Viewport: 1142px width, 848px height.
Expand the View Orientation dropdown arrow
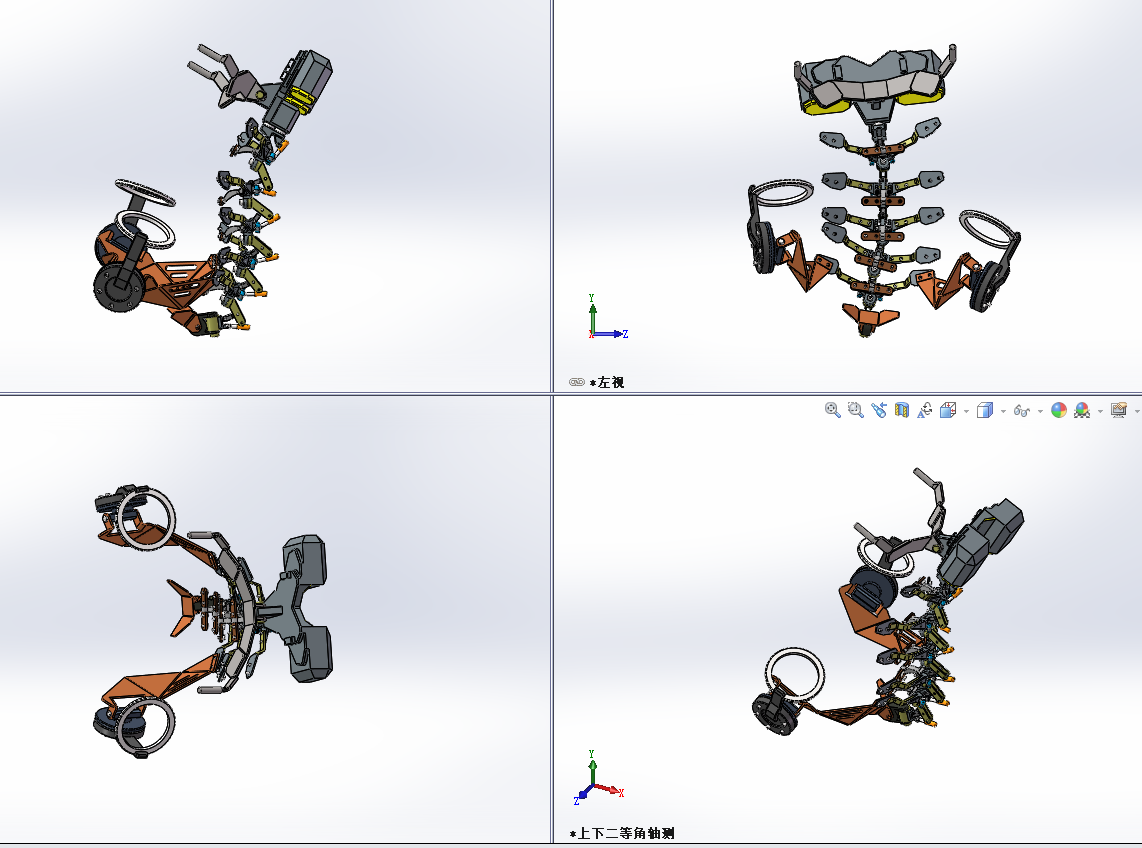click(x=966, y=412)
